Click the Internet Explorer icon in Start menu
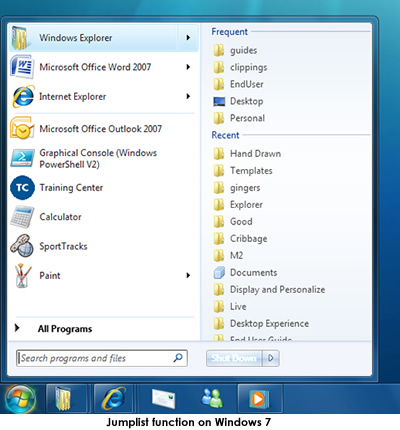 pos(23,96)
